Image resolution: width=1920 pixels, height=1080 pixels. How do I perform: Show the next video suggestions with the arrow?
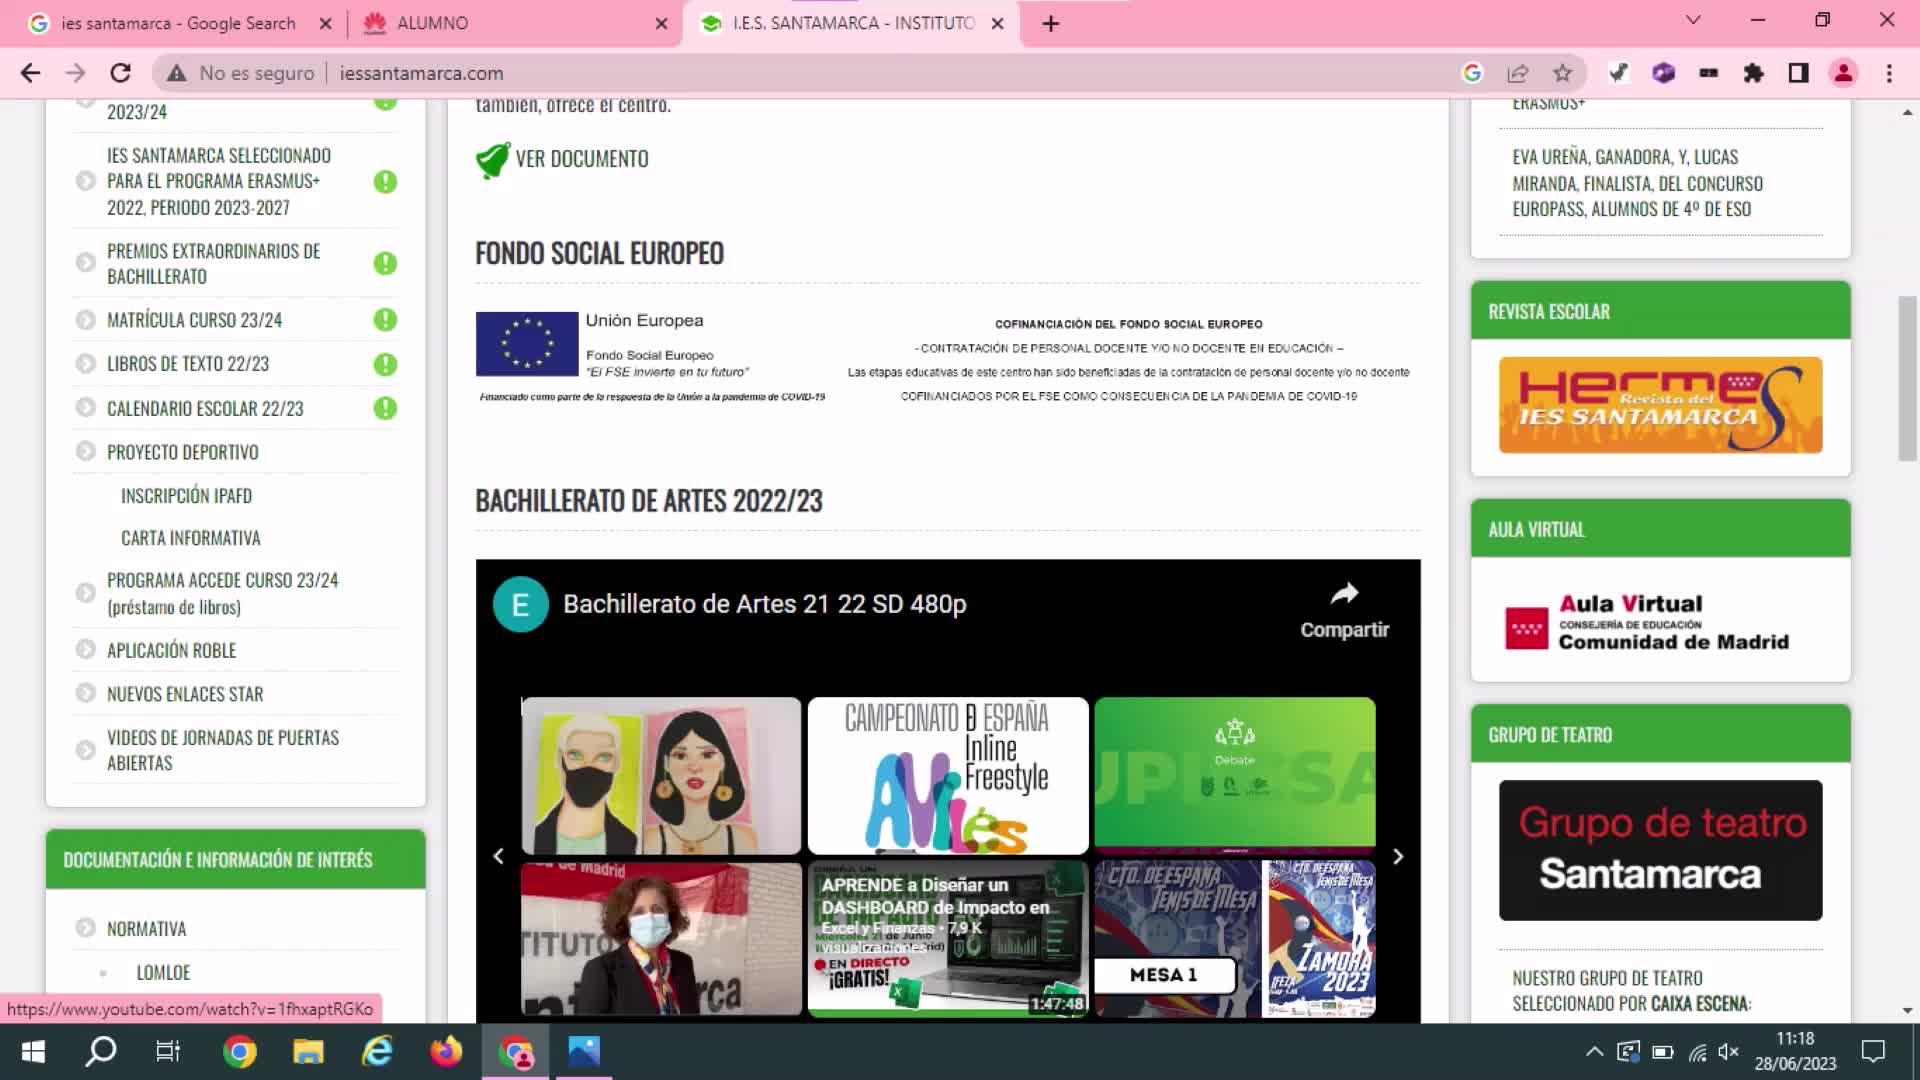pyautogui.click(x=1398, y=856)
